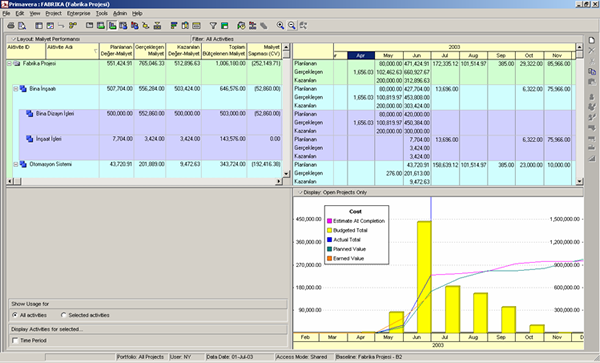Click the Assign Resources person icon

pyautogui.click(x=592, y=97)
